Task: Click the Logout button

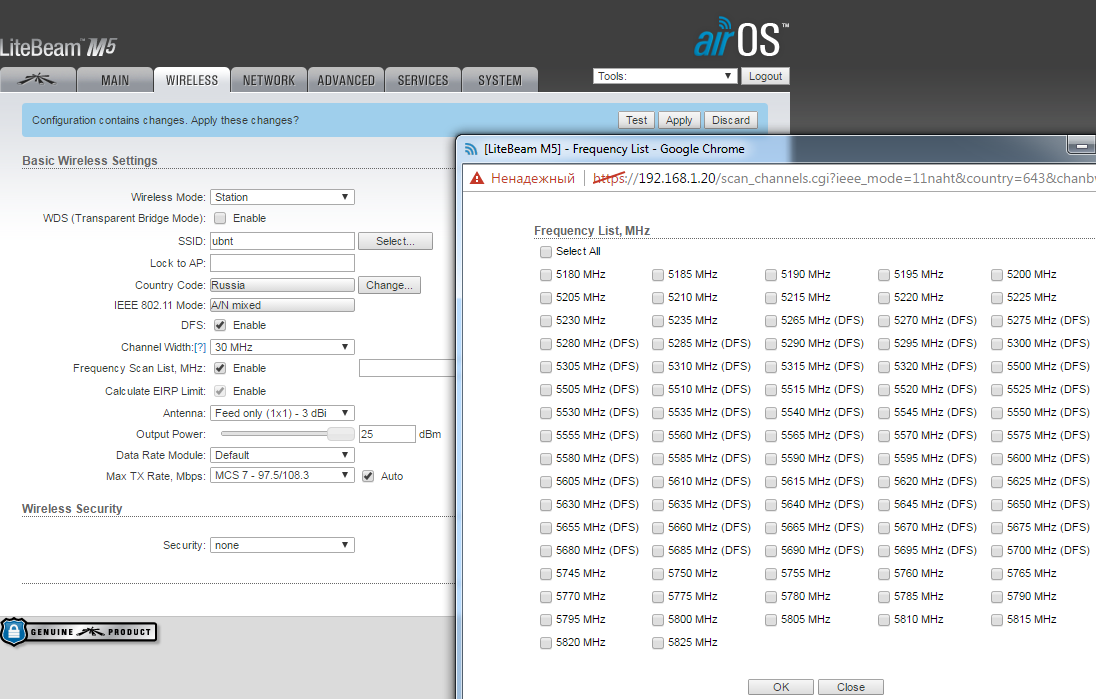Action: (765, 76)
